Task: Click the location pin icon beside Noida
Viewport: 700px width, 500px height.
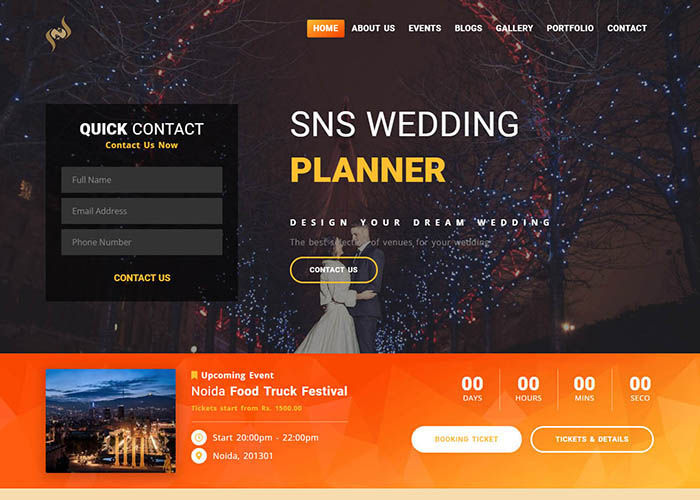Action: [x=199, y=456]
